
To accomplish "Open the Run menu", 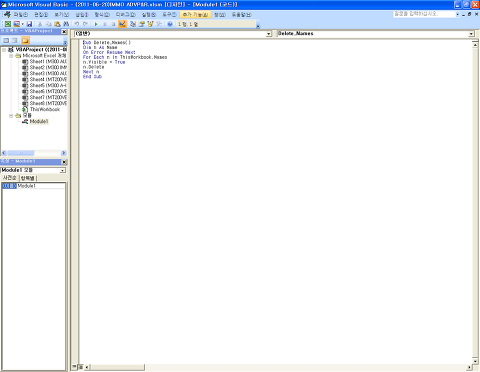I will click(x=149, y=15).
